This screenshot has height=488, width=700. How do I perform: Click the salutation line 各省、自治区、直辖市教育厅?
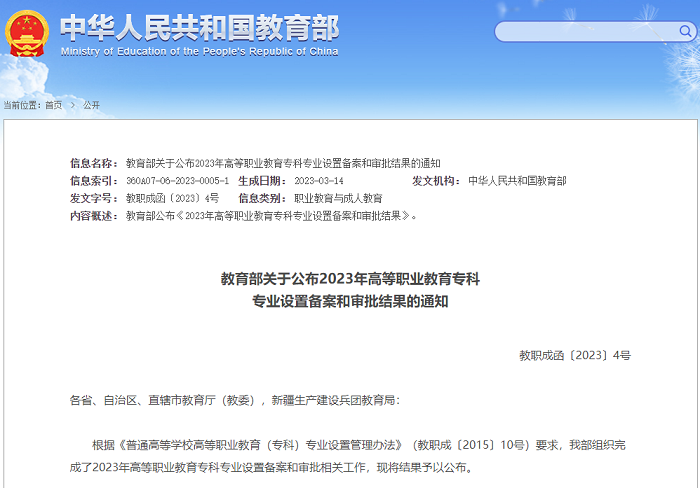coord(234,400)
